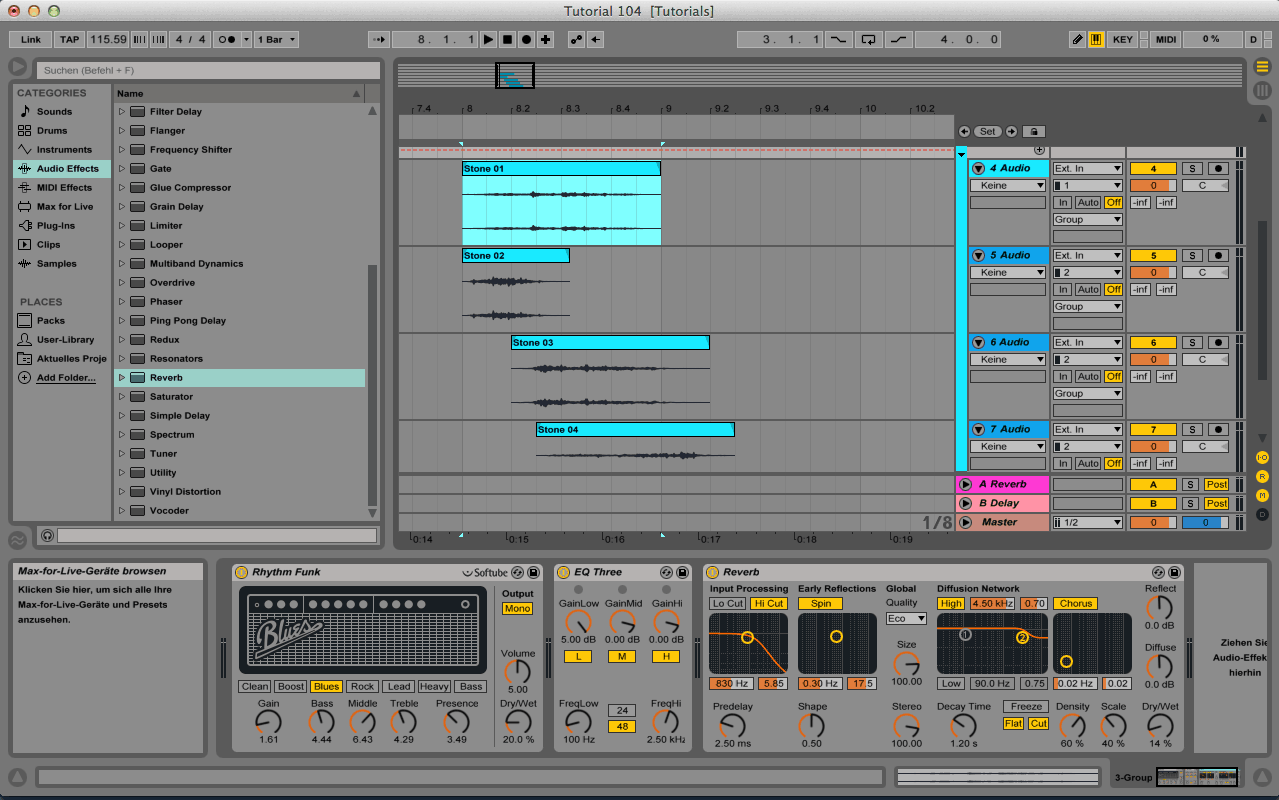Toggle the metronome button

227,39
